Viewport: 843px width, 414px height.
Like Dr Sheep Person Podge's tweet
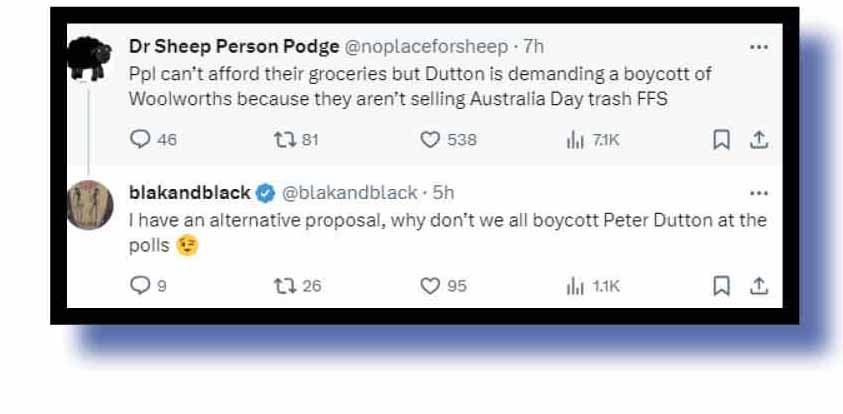coord(430,140)
